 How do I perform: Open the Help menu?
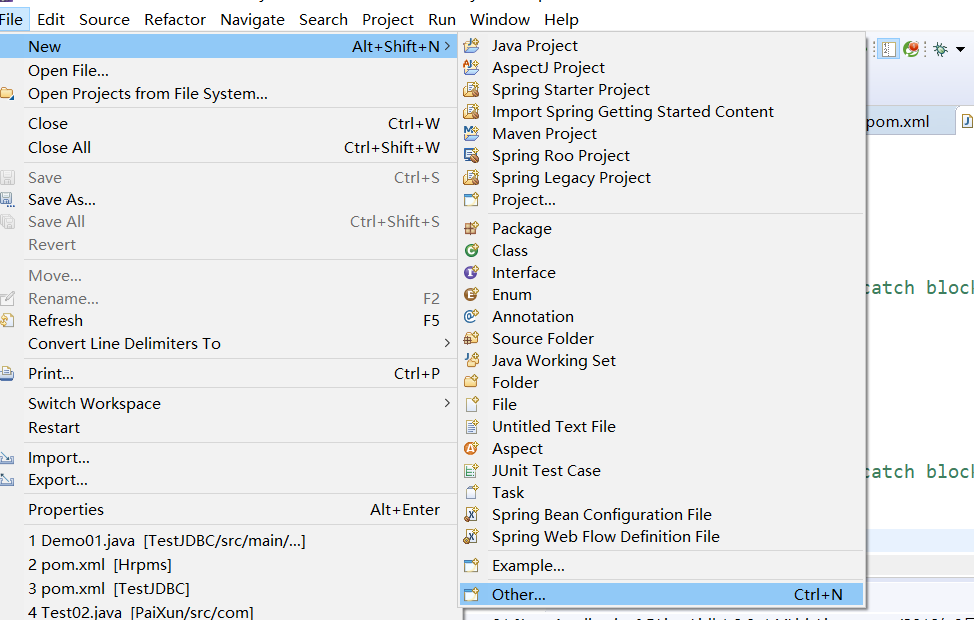[x=562, y=20]
